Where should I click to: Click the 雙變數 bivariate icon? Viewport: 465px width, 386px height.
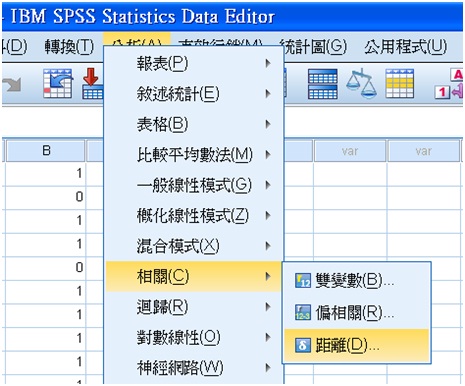303,280
